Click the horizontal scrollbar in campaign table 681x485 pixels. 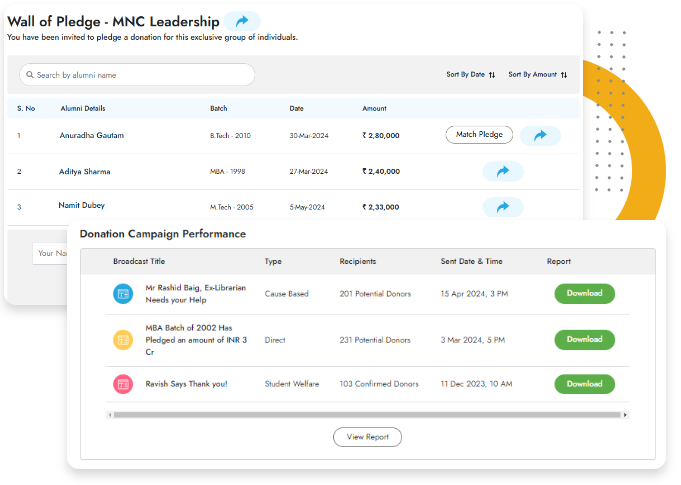point(360,414)
